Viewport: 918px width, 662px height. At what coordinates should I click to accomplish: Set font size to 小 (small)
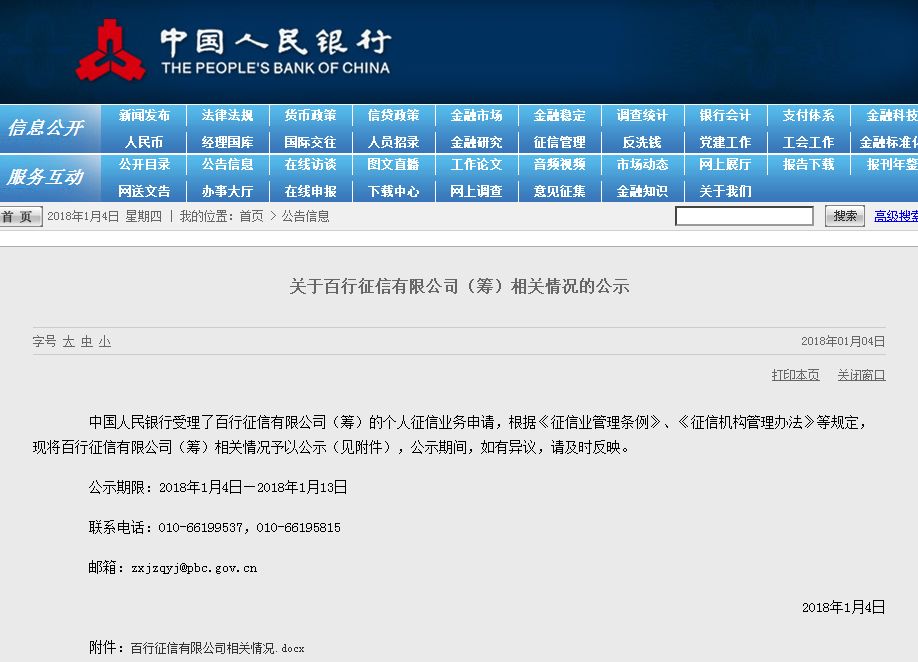coord(105,342)
